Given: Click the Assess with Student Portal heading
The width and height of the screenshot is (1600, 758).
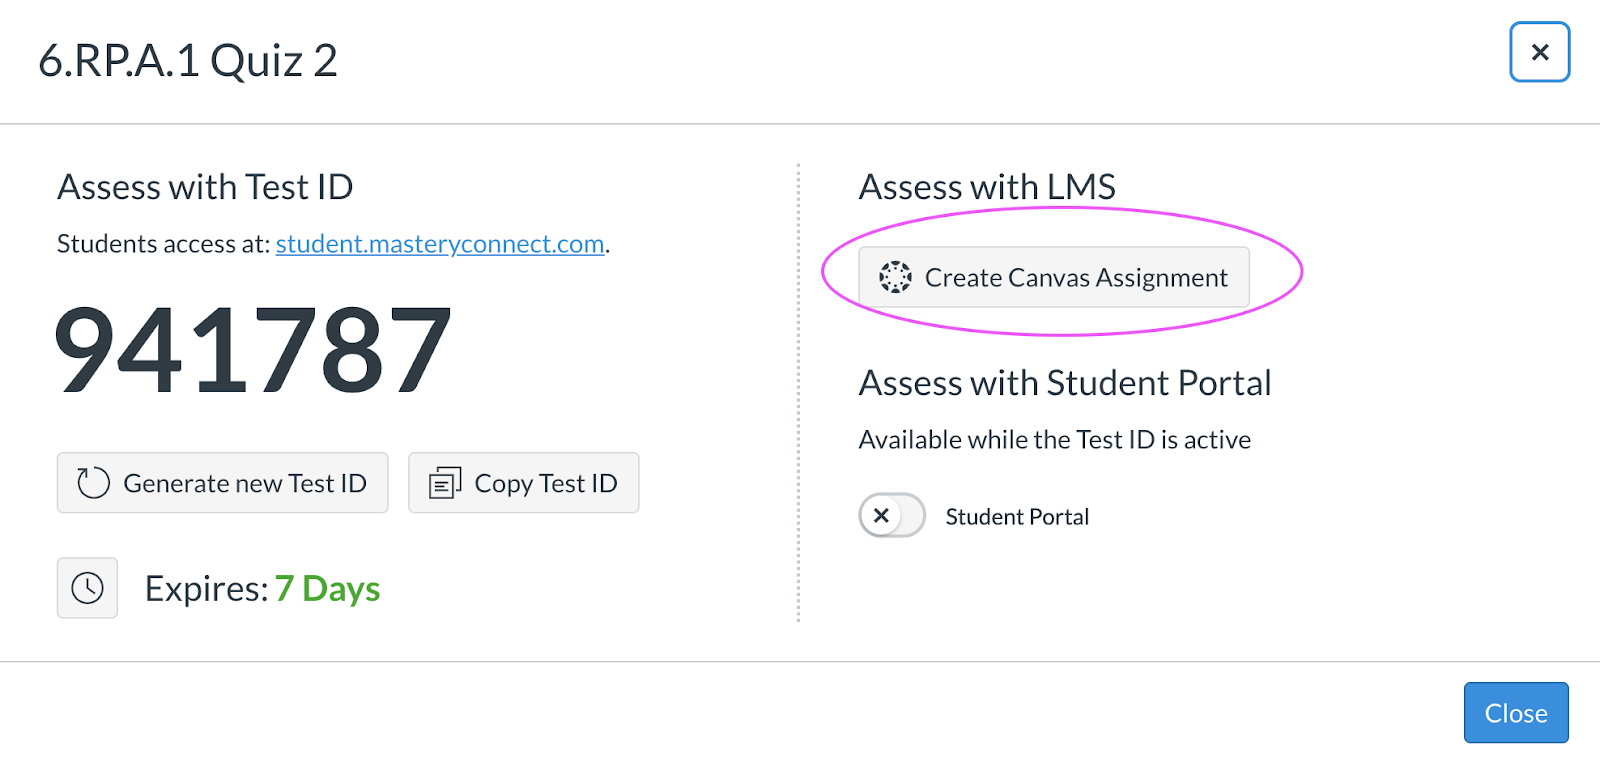Looking at the screenshot, I should tap(1065, 383).
